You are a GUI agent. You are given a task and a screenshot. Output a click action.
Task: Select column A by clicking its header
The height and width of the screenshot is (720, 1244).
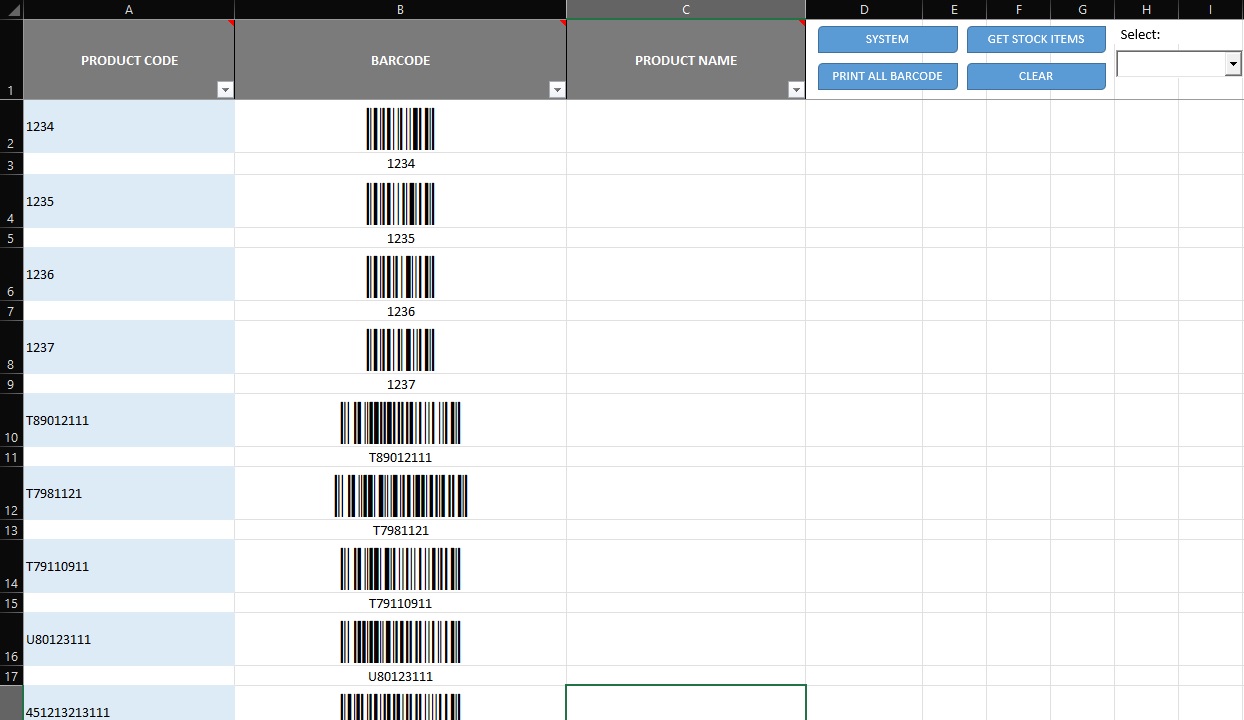pyautogui.click(x=128, y=9)
